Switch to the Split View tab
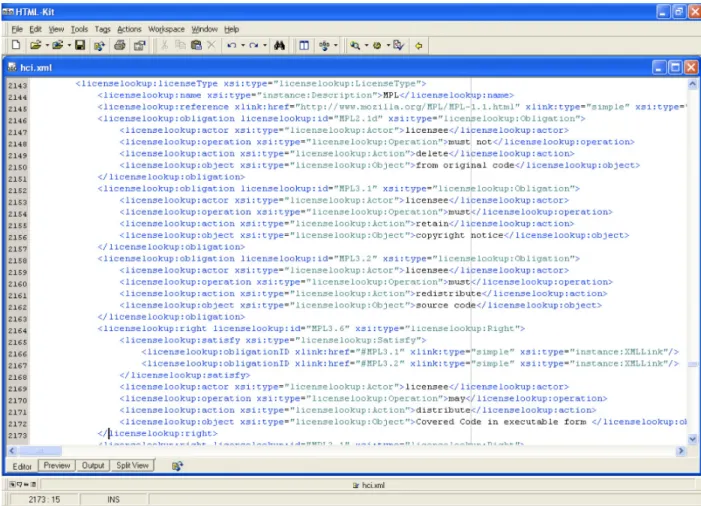The image size is (701, 506). pos(132,465)
